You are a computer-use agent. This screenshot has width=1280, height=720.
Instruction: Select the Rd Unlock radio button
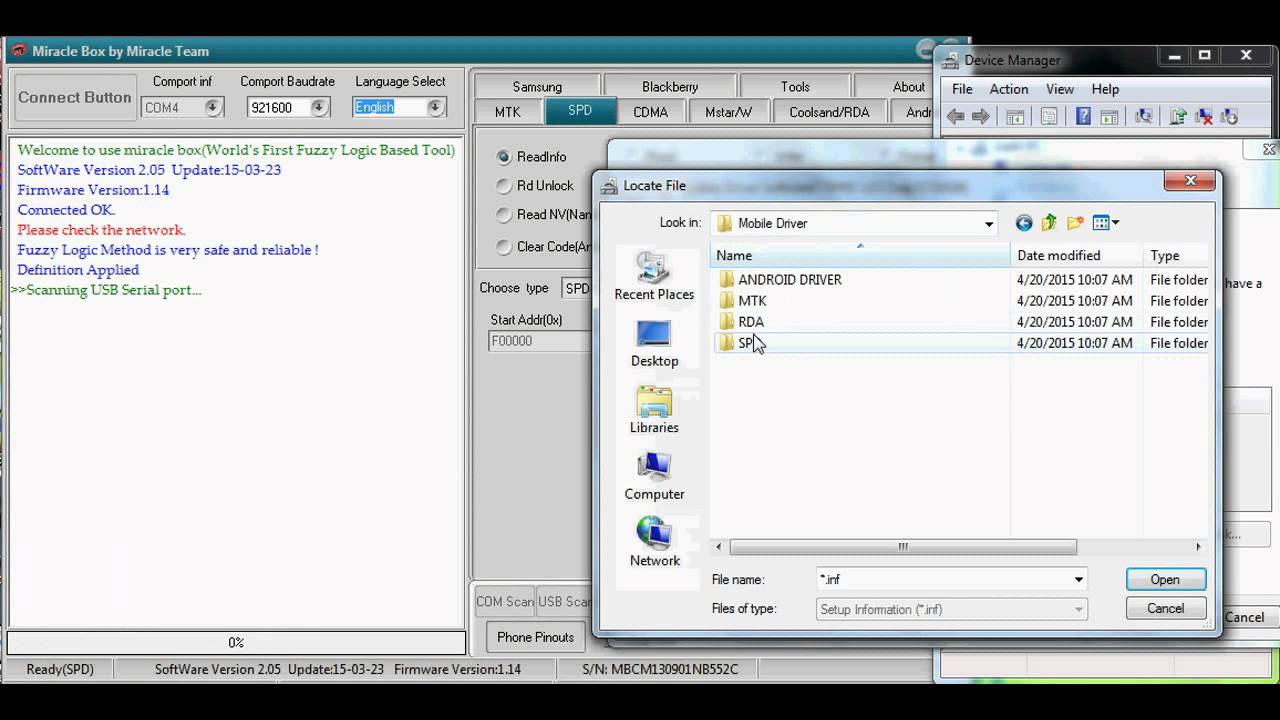click(x=504, y=185)
